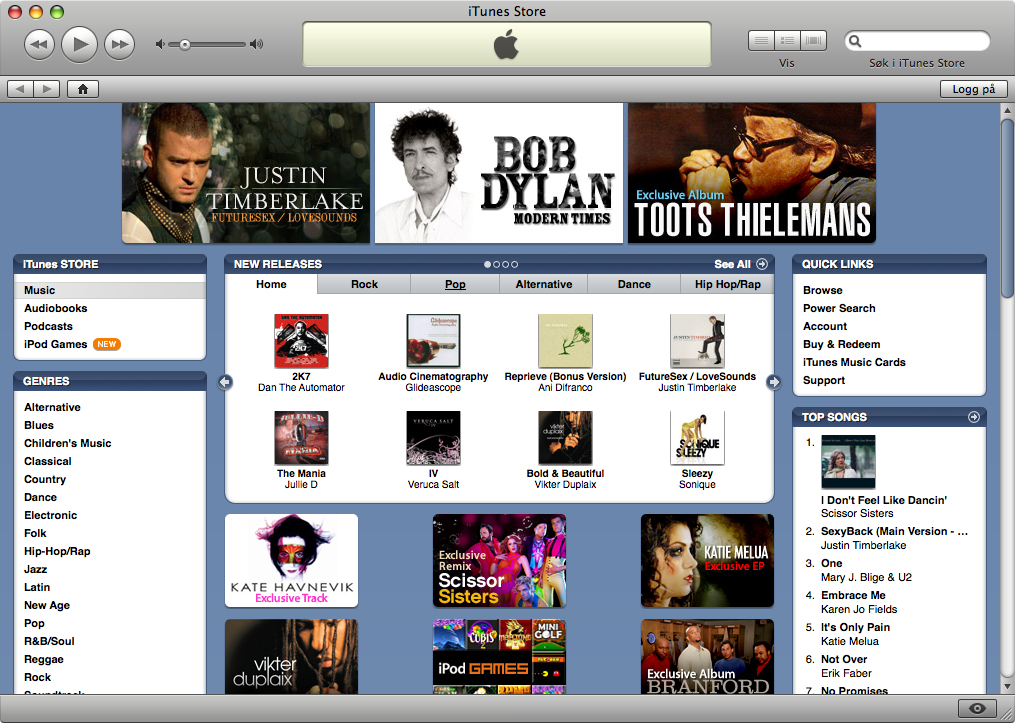Click the NEW badge beside iPod Games

coord(107,344)
